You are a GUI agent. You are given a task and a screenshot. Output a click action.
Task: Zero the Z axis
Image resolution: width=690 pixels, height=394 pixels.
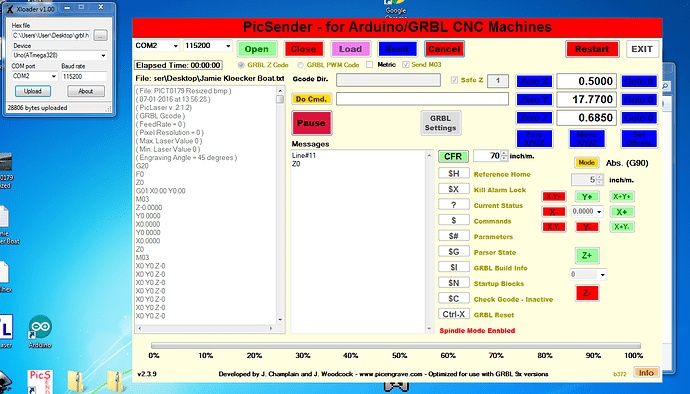534,118
